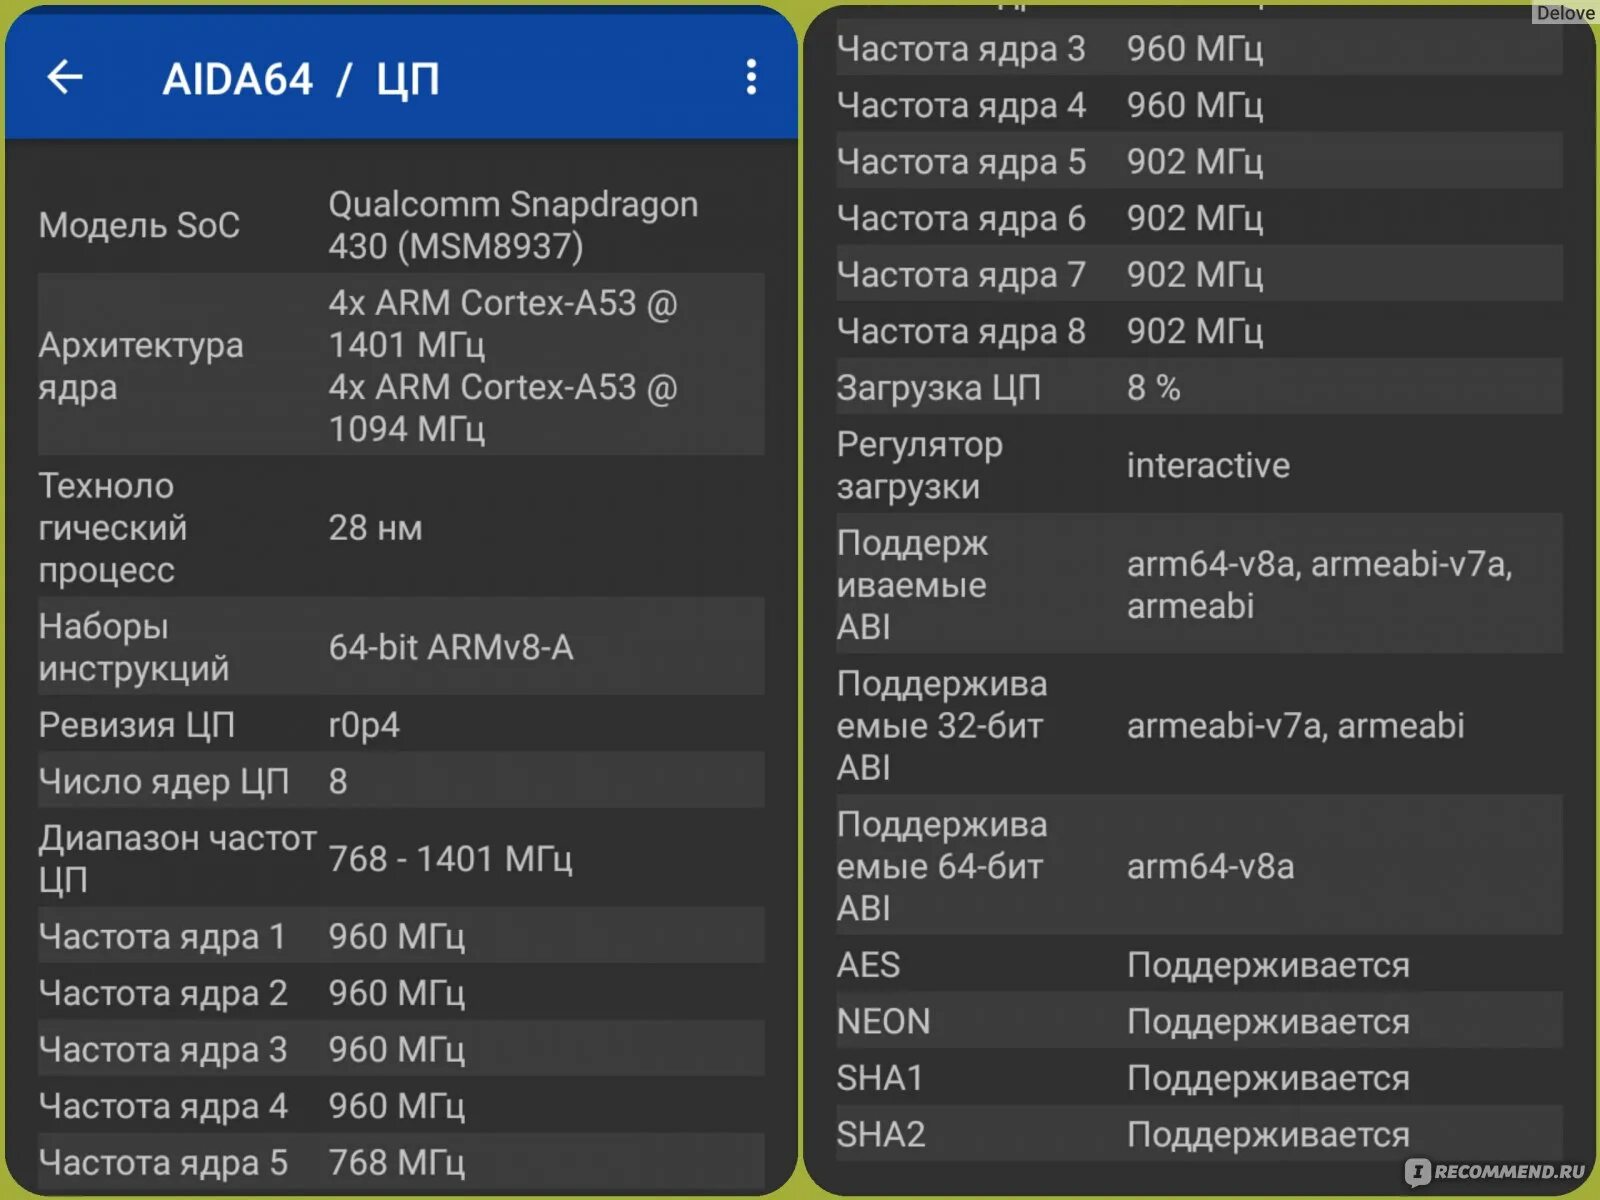The width and height of the screenshot is (1600, 1200).
Task: Click the 'Диапазон частот ЦП' label
Action: (x=177, y=859)
